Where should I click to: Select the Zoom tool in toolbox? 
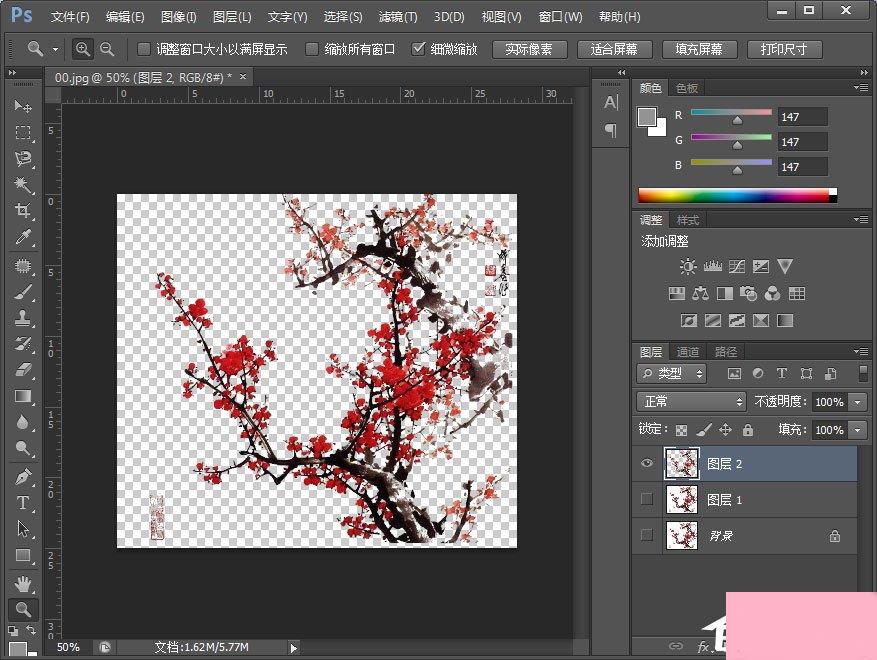(x=23, y=609)
